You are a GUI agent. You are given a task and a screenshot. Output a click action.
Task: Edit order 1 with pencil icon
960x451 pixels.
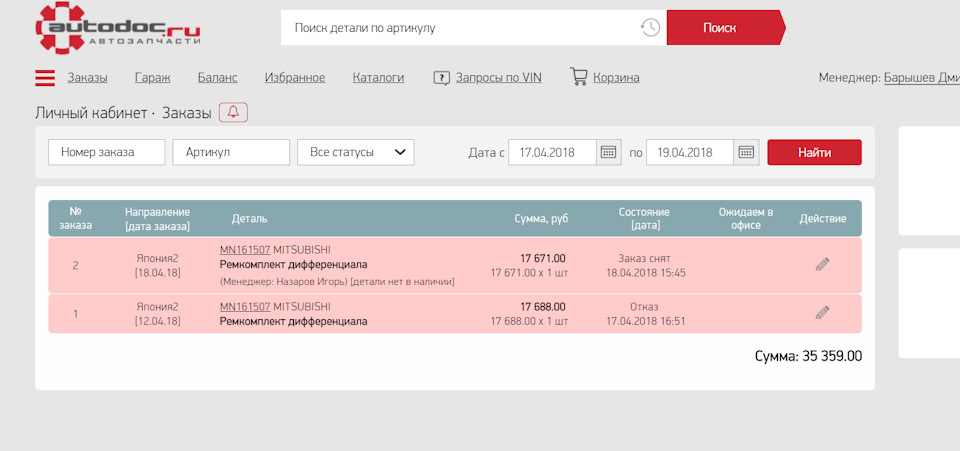[x=822, y=313]
